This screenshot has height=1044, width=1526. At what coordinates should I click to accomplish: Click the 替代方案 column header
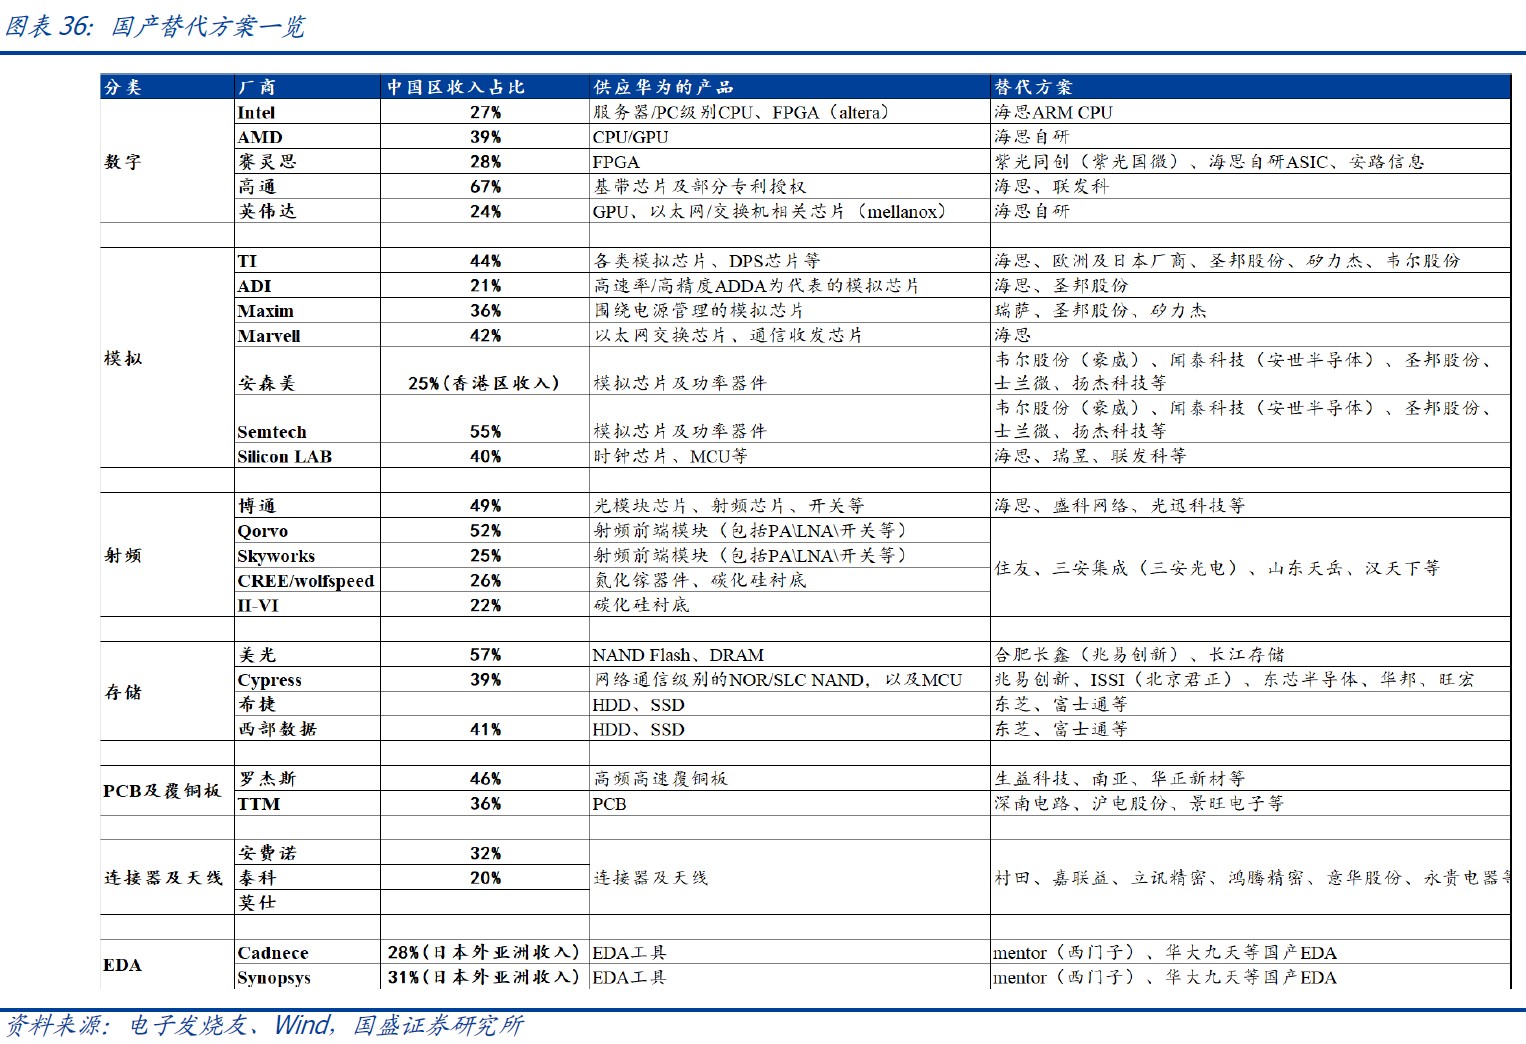[x=1250, y=87]
